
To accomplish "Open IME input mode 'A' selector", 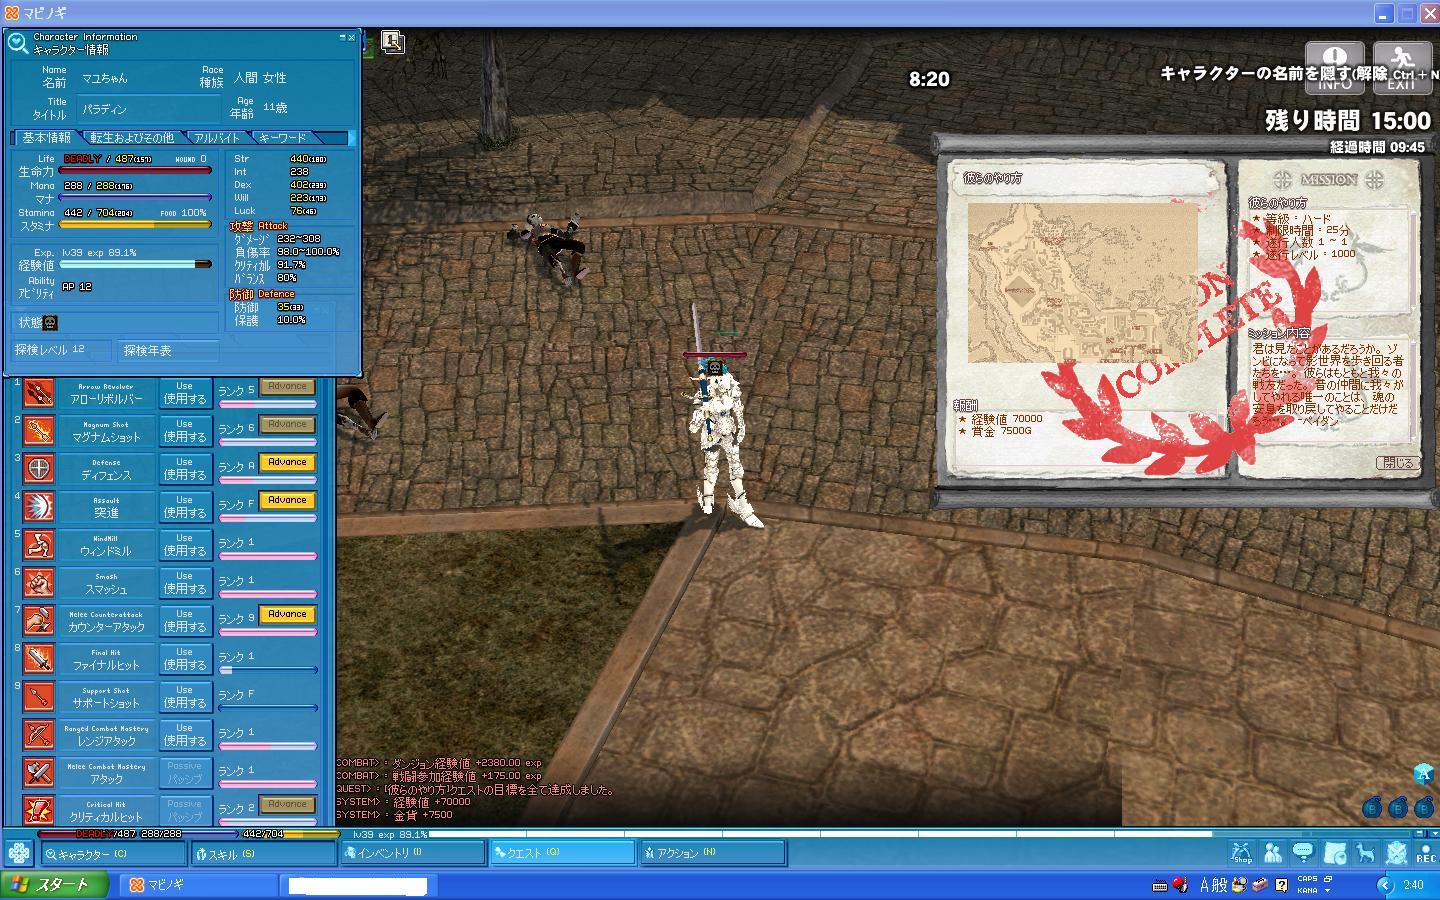I will [1205, 885].
